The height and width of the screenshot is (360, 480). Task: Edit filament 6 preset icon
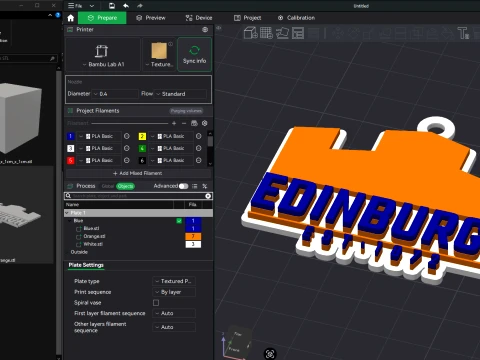point(199,160)
